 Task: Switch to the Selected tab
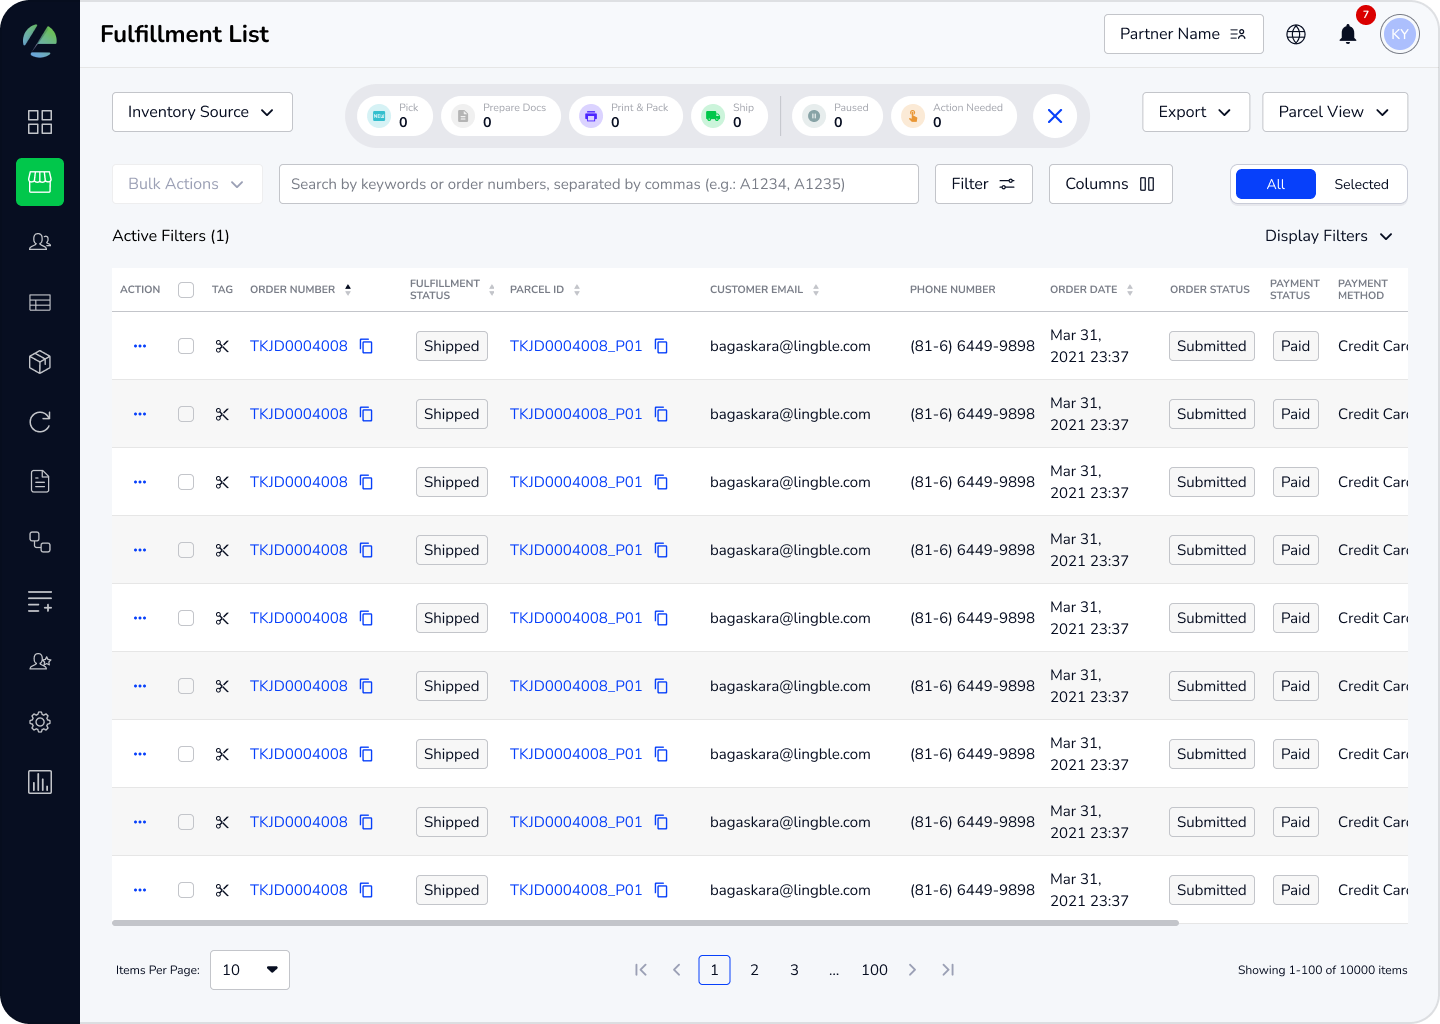coord(1361,184)
